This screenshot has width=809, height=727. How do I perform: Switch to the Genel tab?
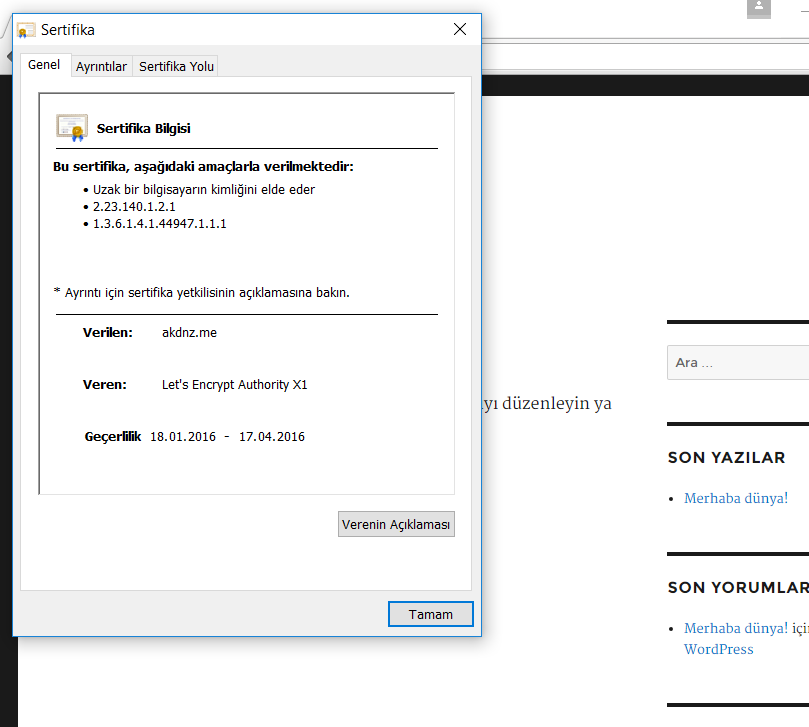pos(45,65)
